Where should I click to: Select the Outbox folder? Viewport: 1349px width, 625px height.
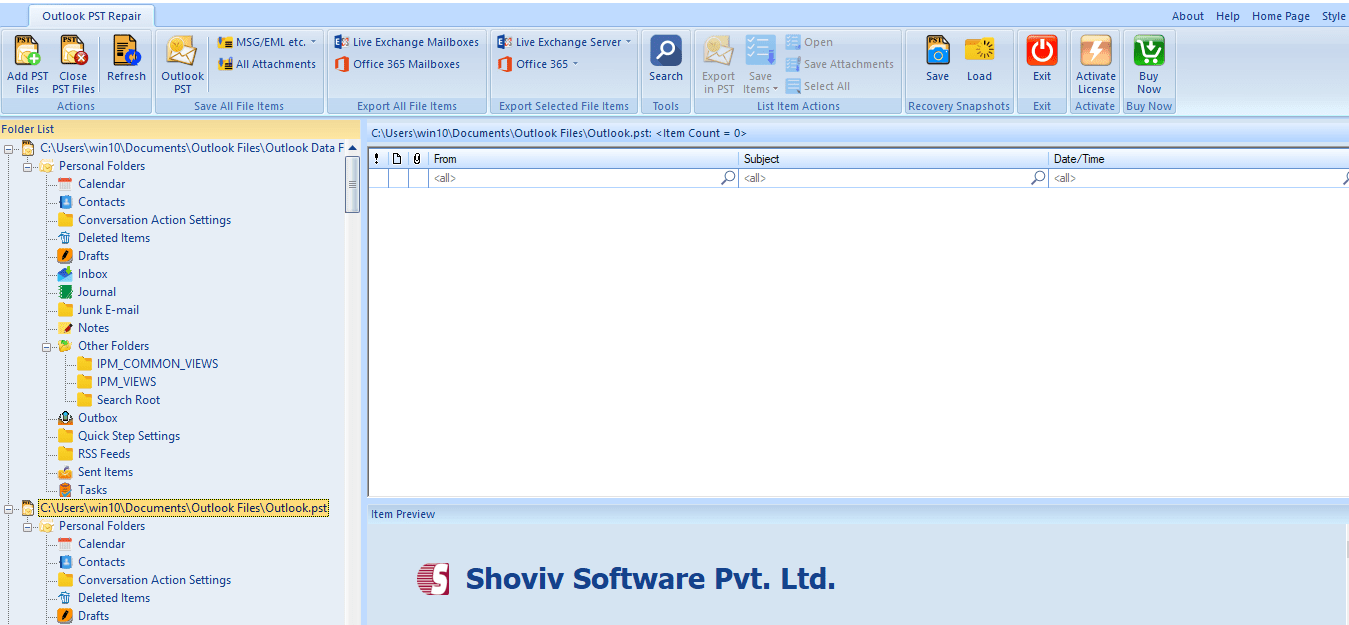(97, 418)
